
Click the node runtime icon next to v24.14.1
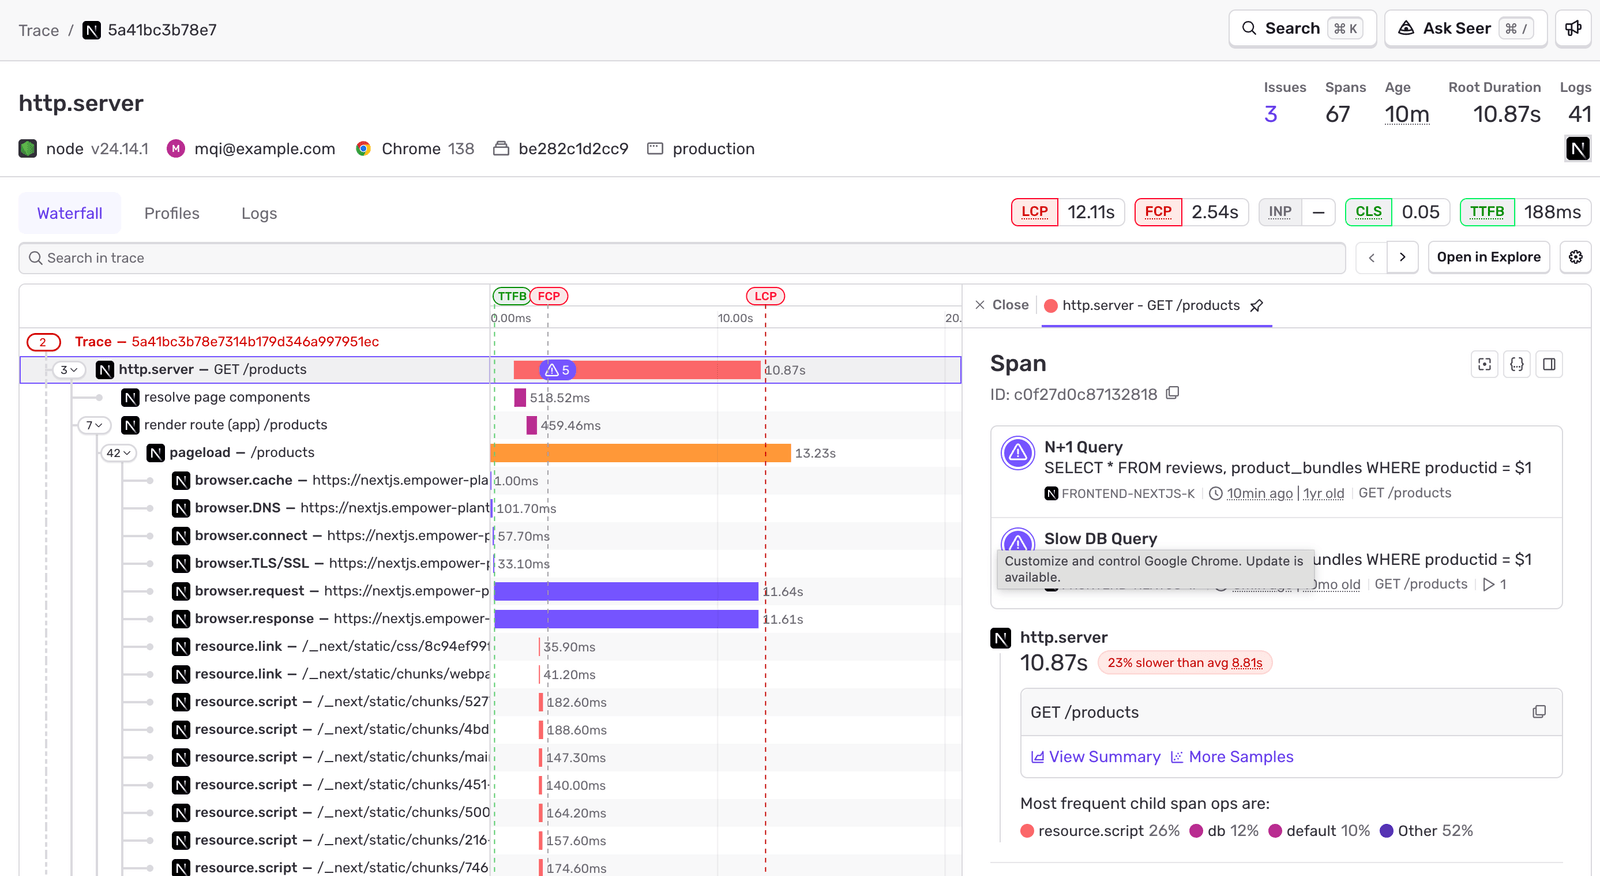[x=28, y=149]
